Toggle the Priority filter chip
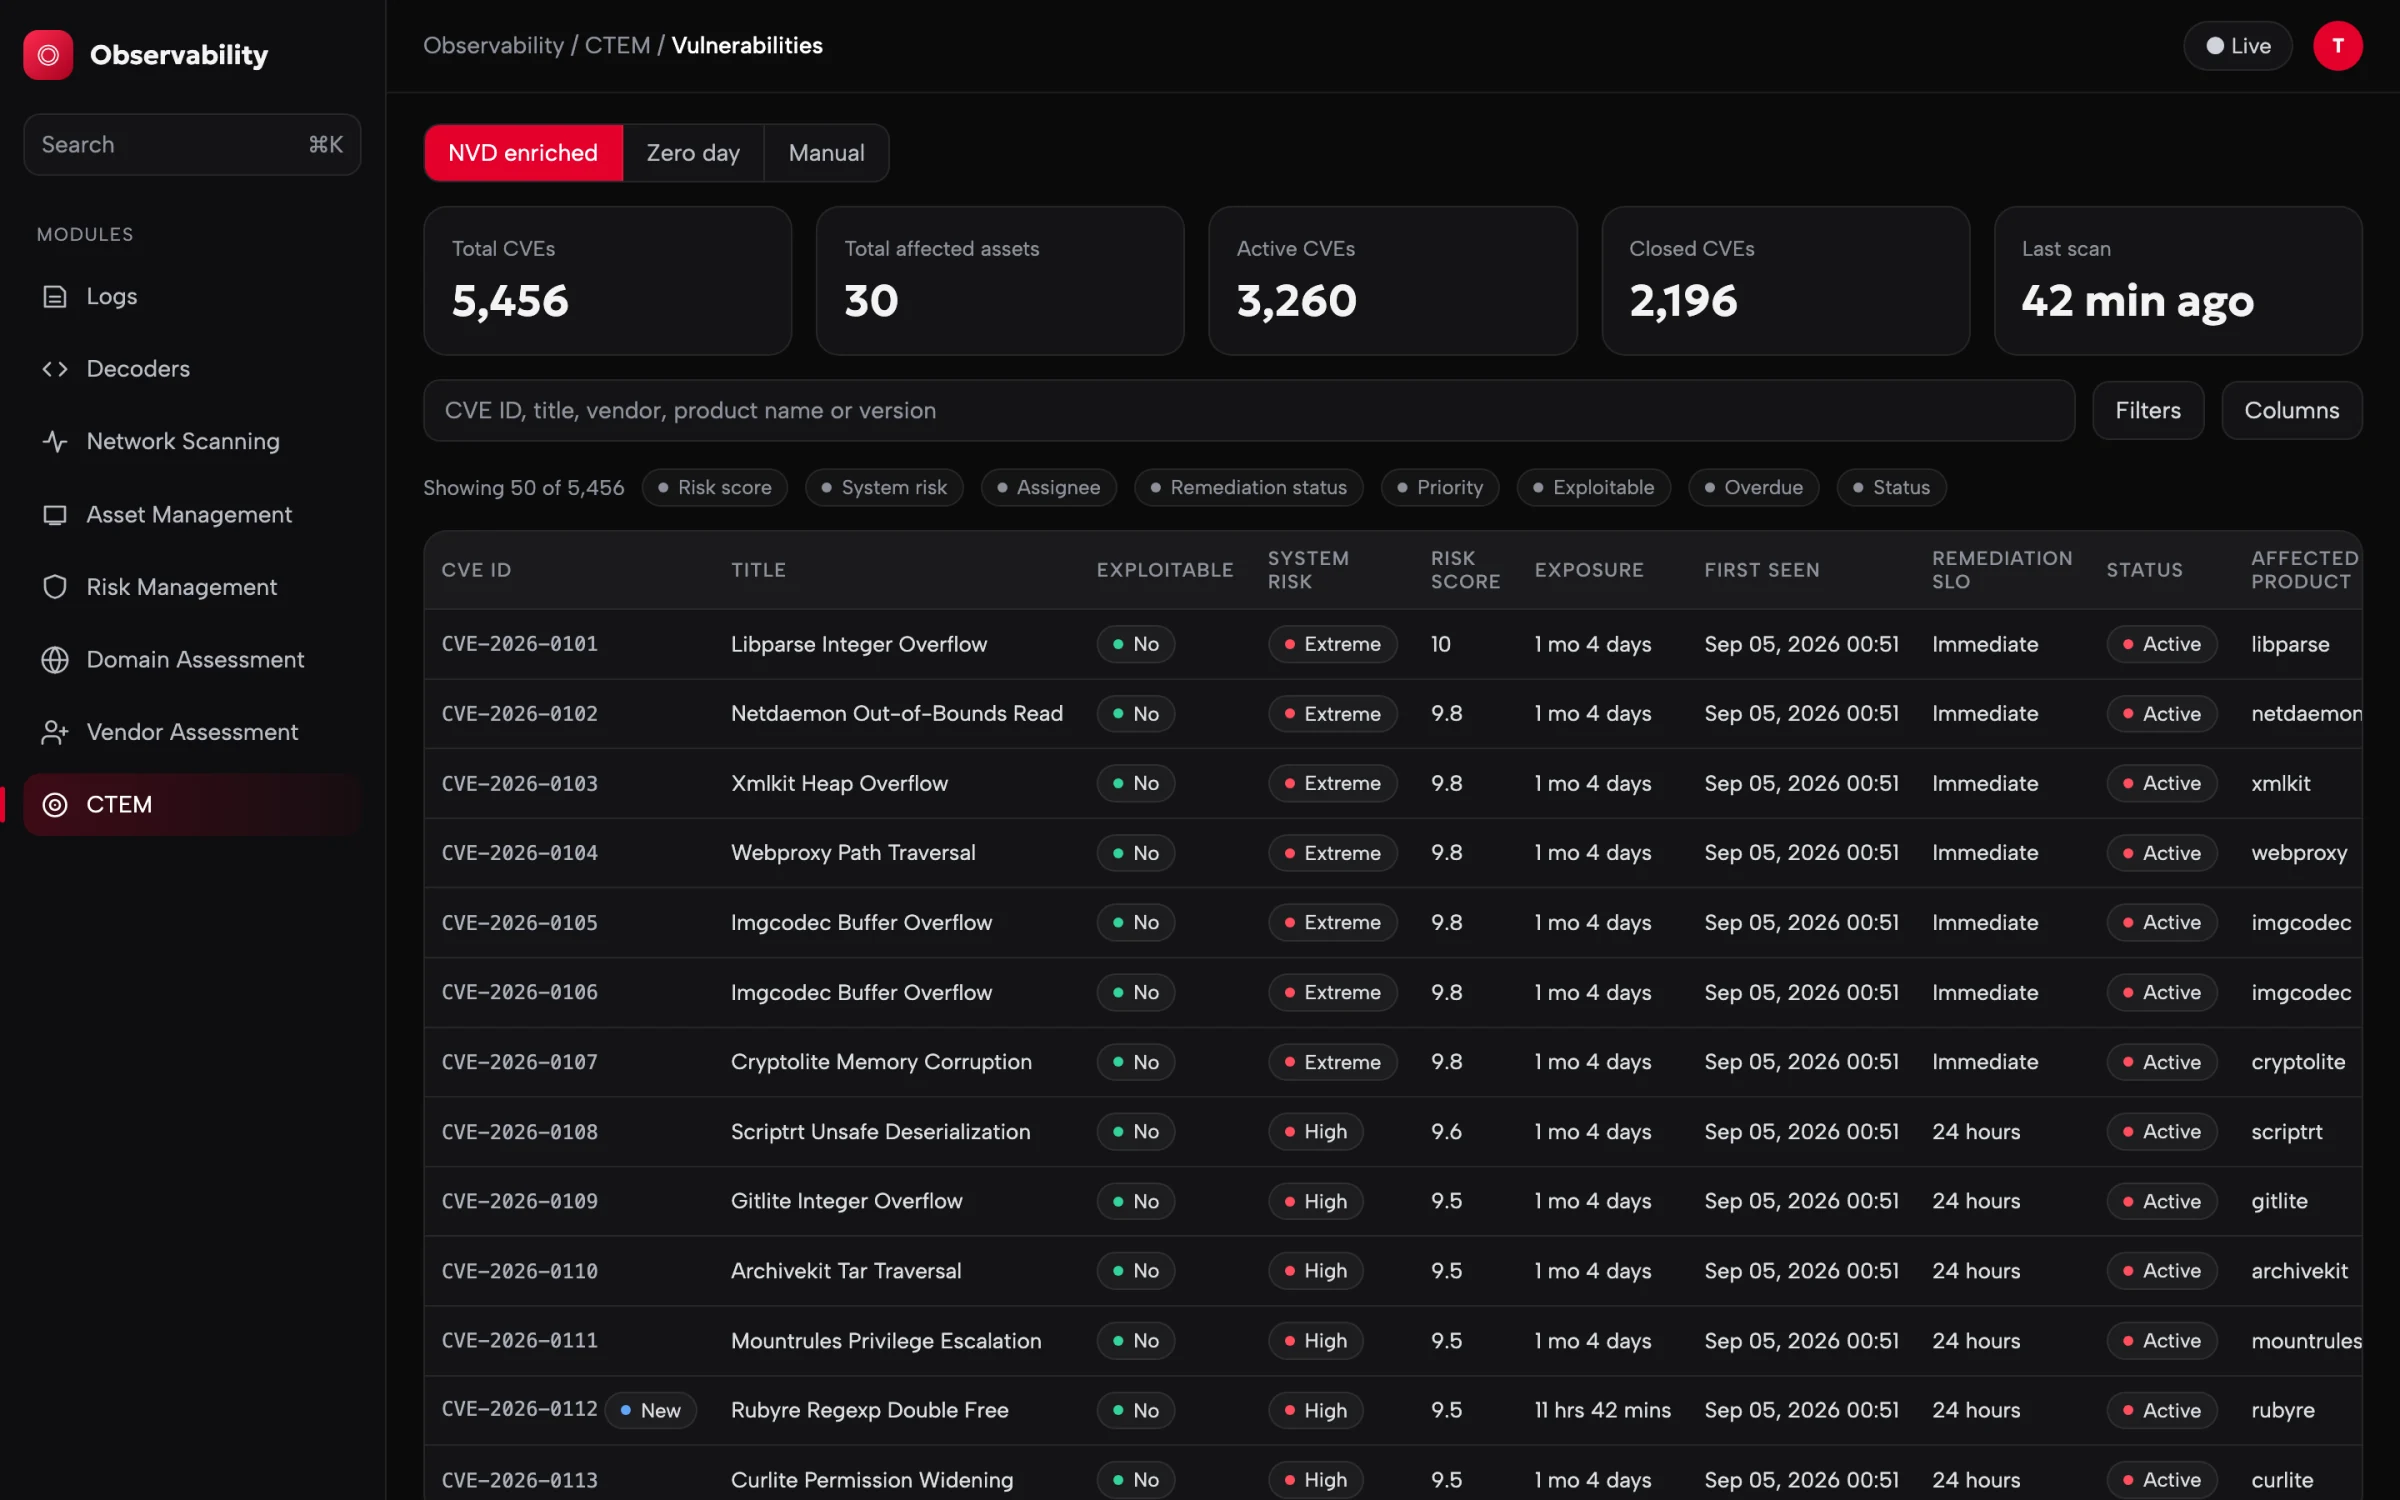 (1440, 488)
